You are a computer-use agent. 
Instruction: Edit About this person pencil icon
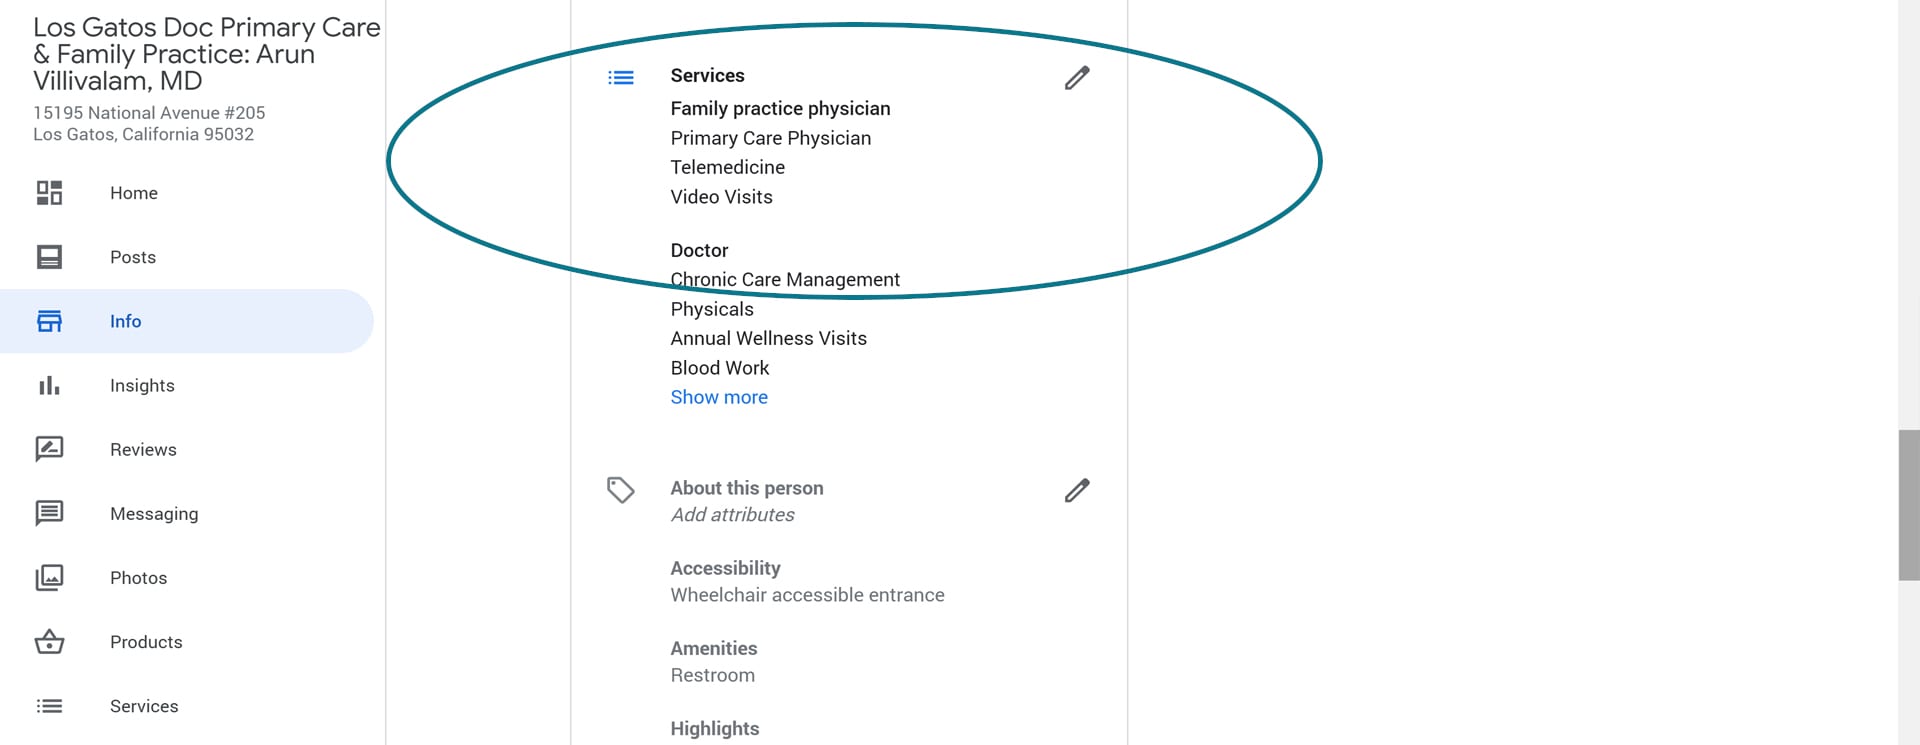point(1077,490)
